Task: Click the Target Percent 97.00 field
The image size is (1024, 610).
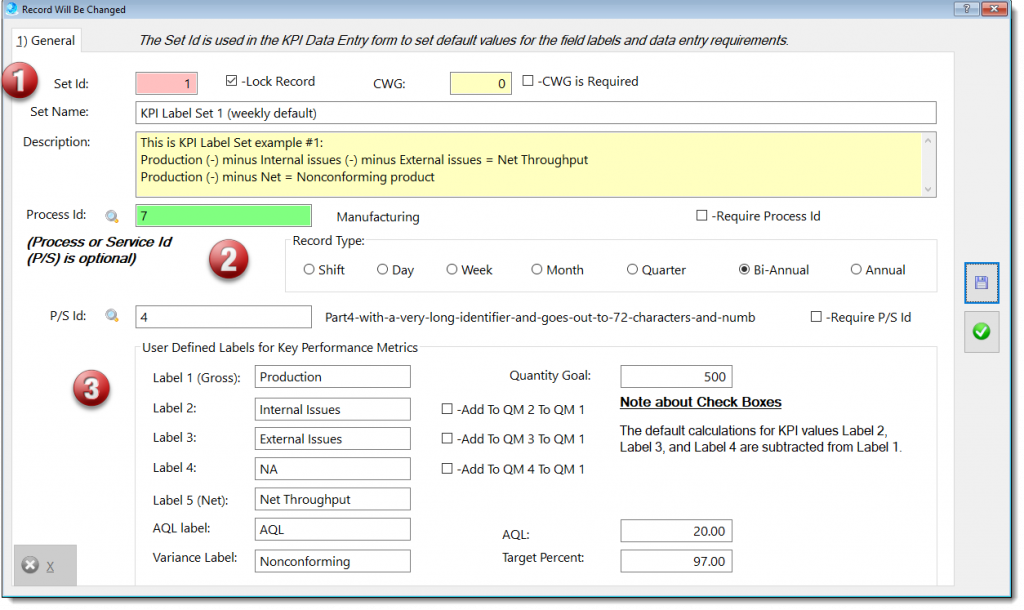Action: 676,561
